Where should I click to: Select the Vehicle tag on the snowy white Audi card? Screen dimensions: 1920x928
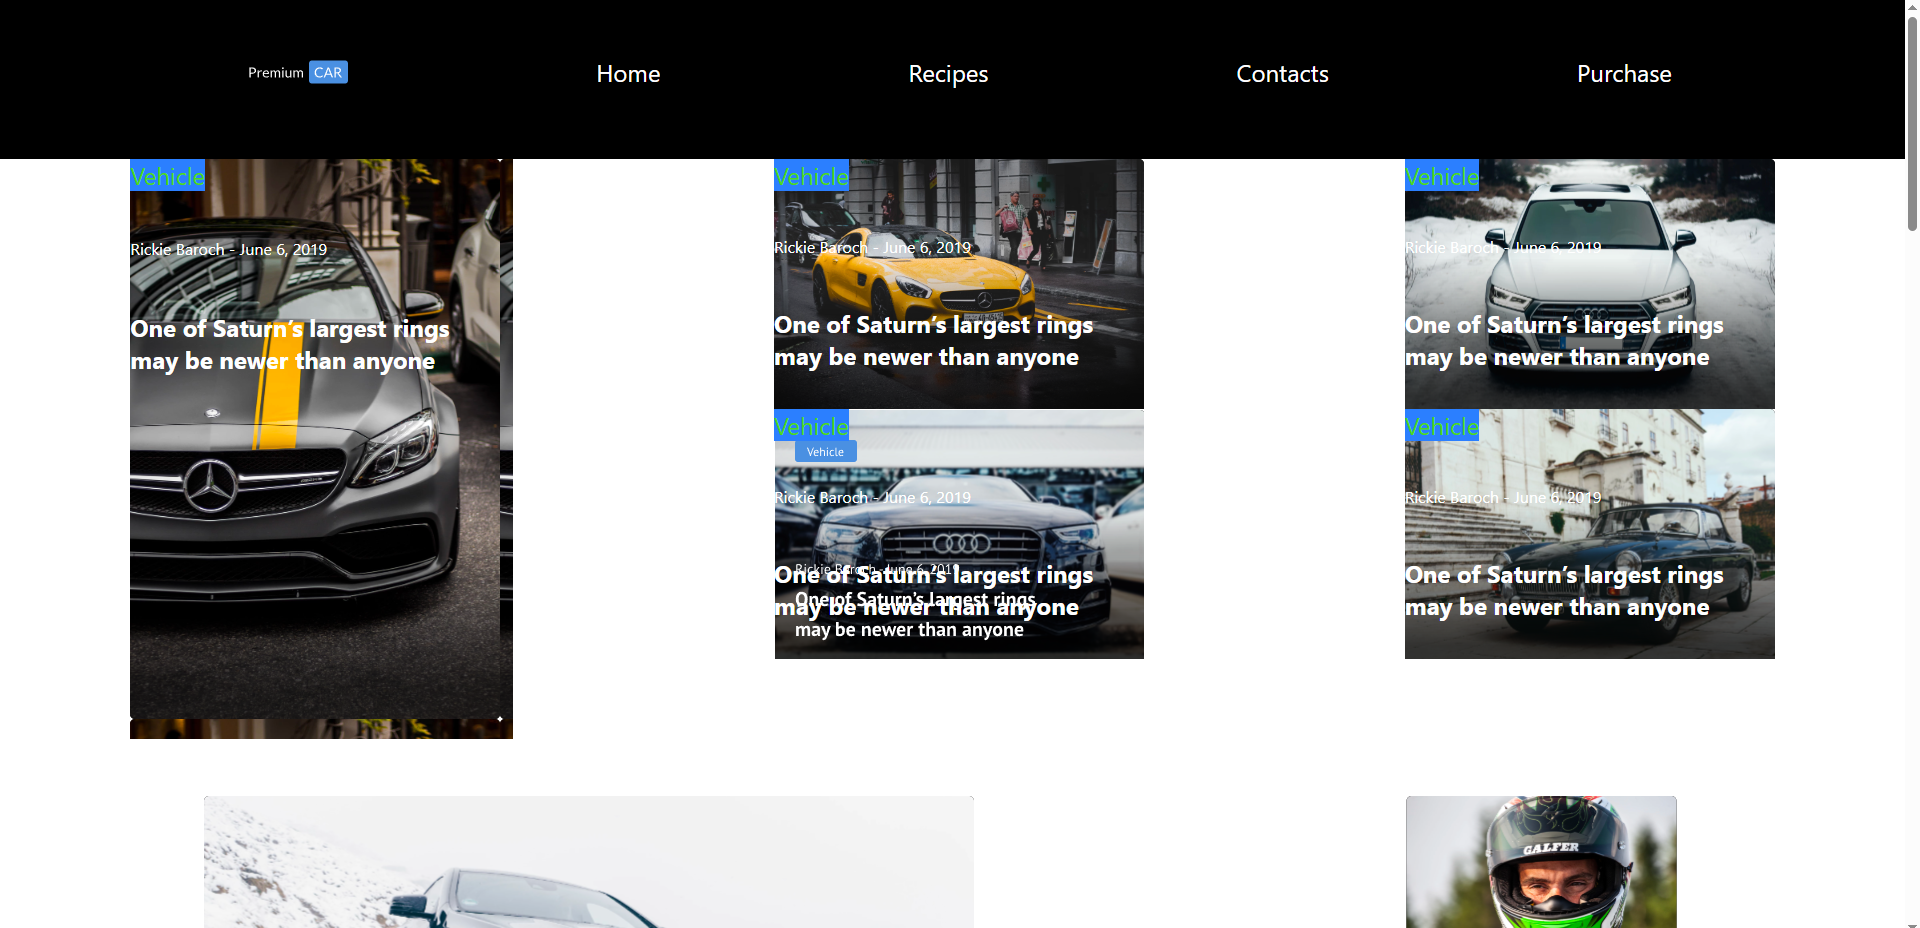tap(1441, 177)
